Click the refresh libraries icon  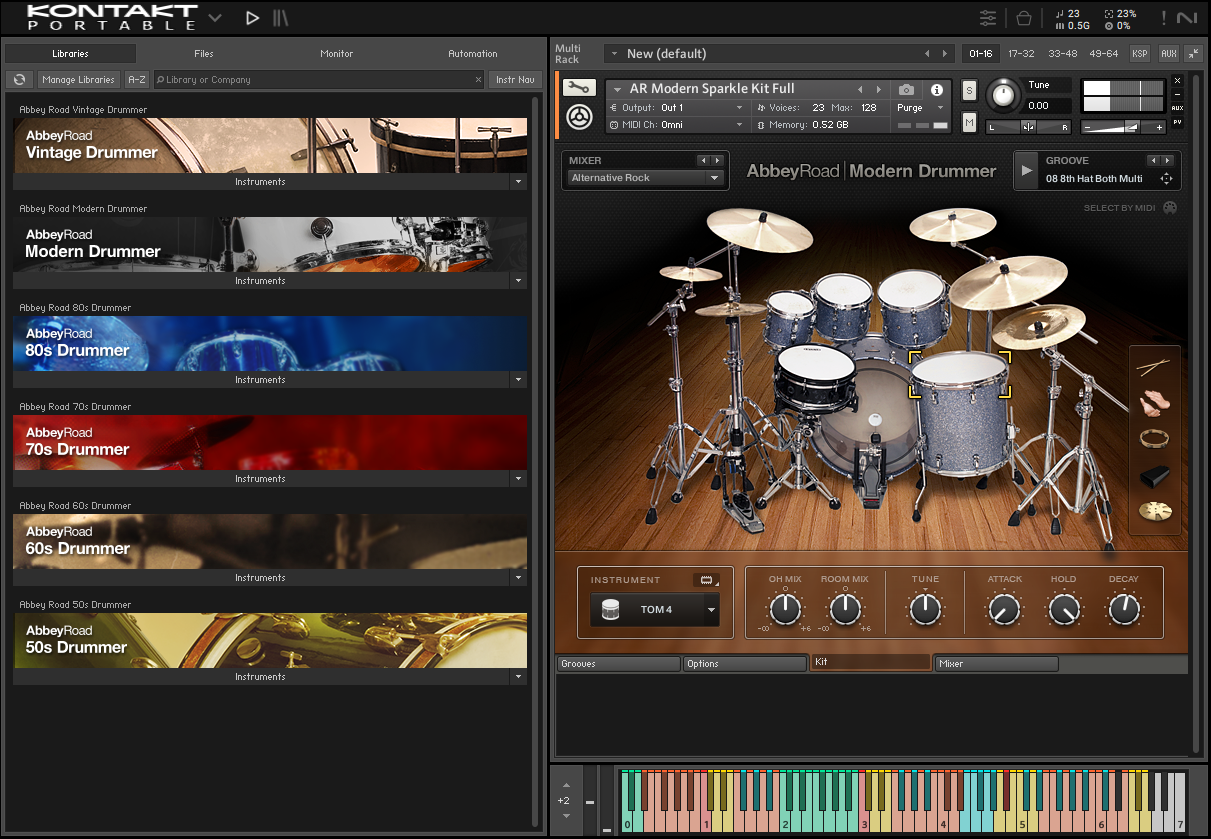click(19, 80)
